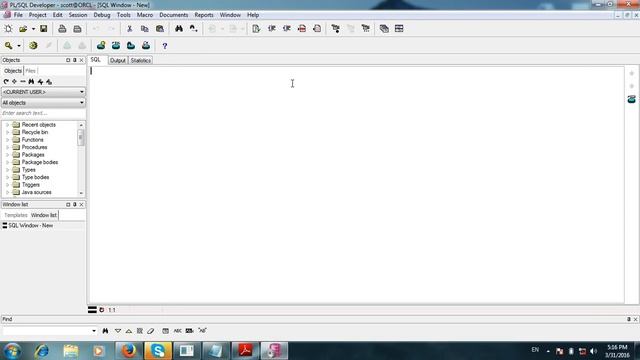Screen dimensions: 640x360
Task: Click the clear highlight eraser icon in Find bar
Action: click(151, 331)
